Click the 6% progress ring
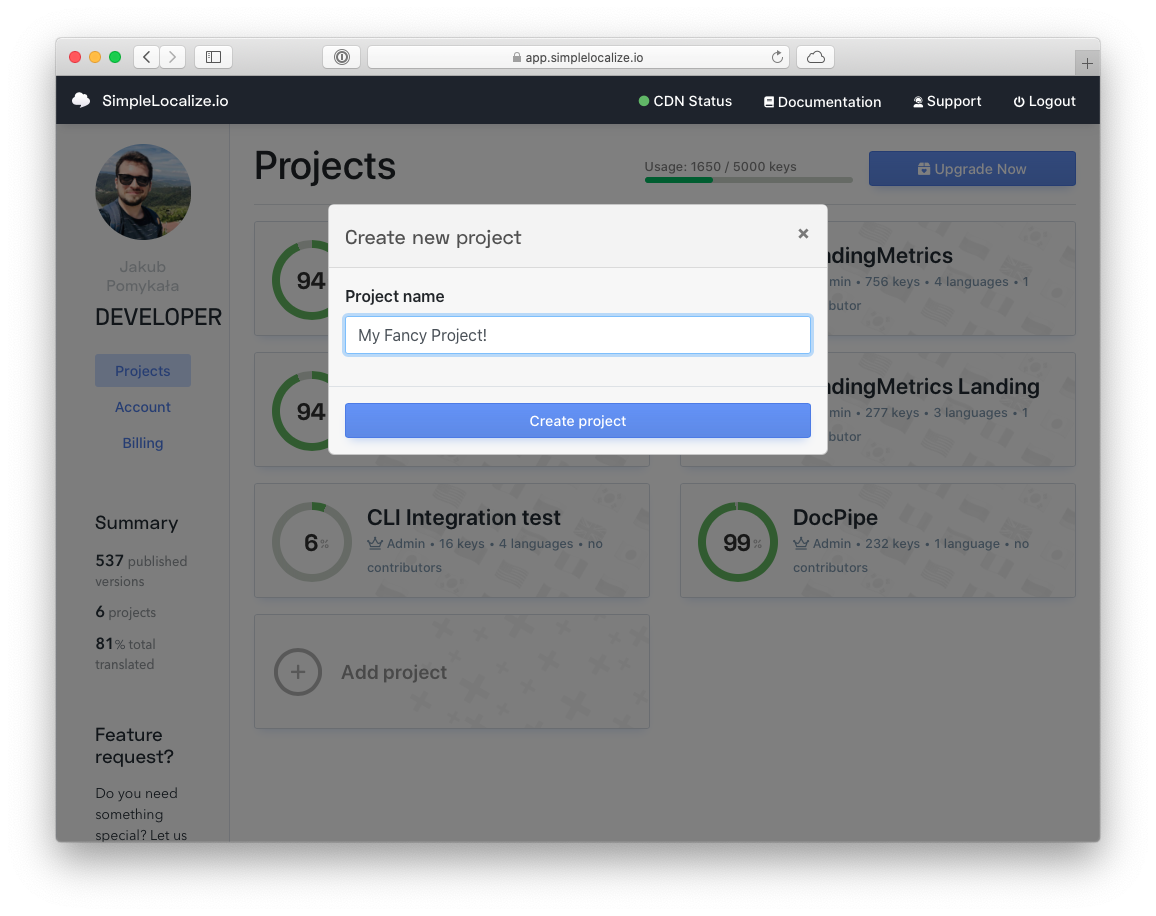The height and width of the screenshot is (916, 1156). [312, 542]
